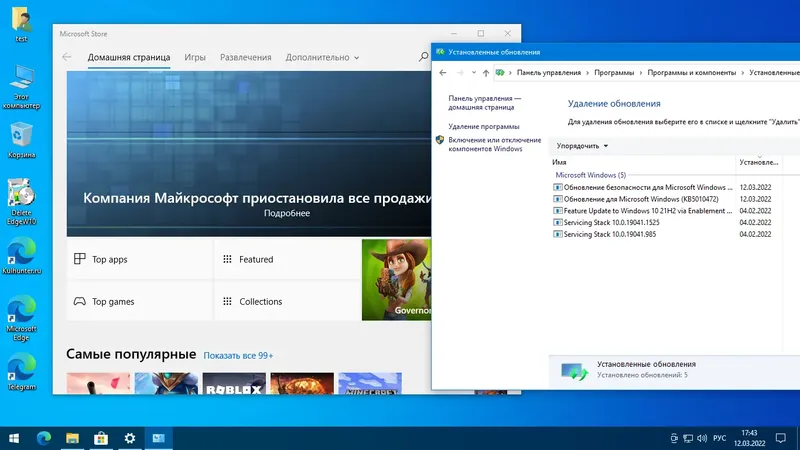This screenshot has height=450, width=800.
Task: Click 'Программы' breadcrumb in address bar
Action: click(614, 73)
